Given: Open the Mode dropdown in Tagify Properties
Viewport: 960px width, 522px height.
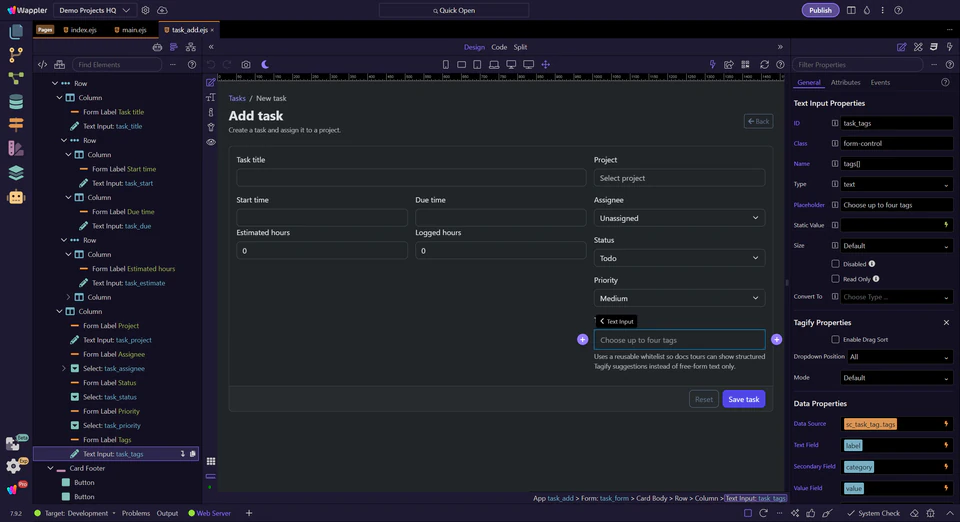Looking at the screenshot, I should tap(896, 378).
